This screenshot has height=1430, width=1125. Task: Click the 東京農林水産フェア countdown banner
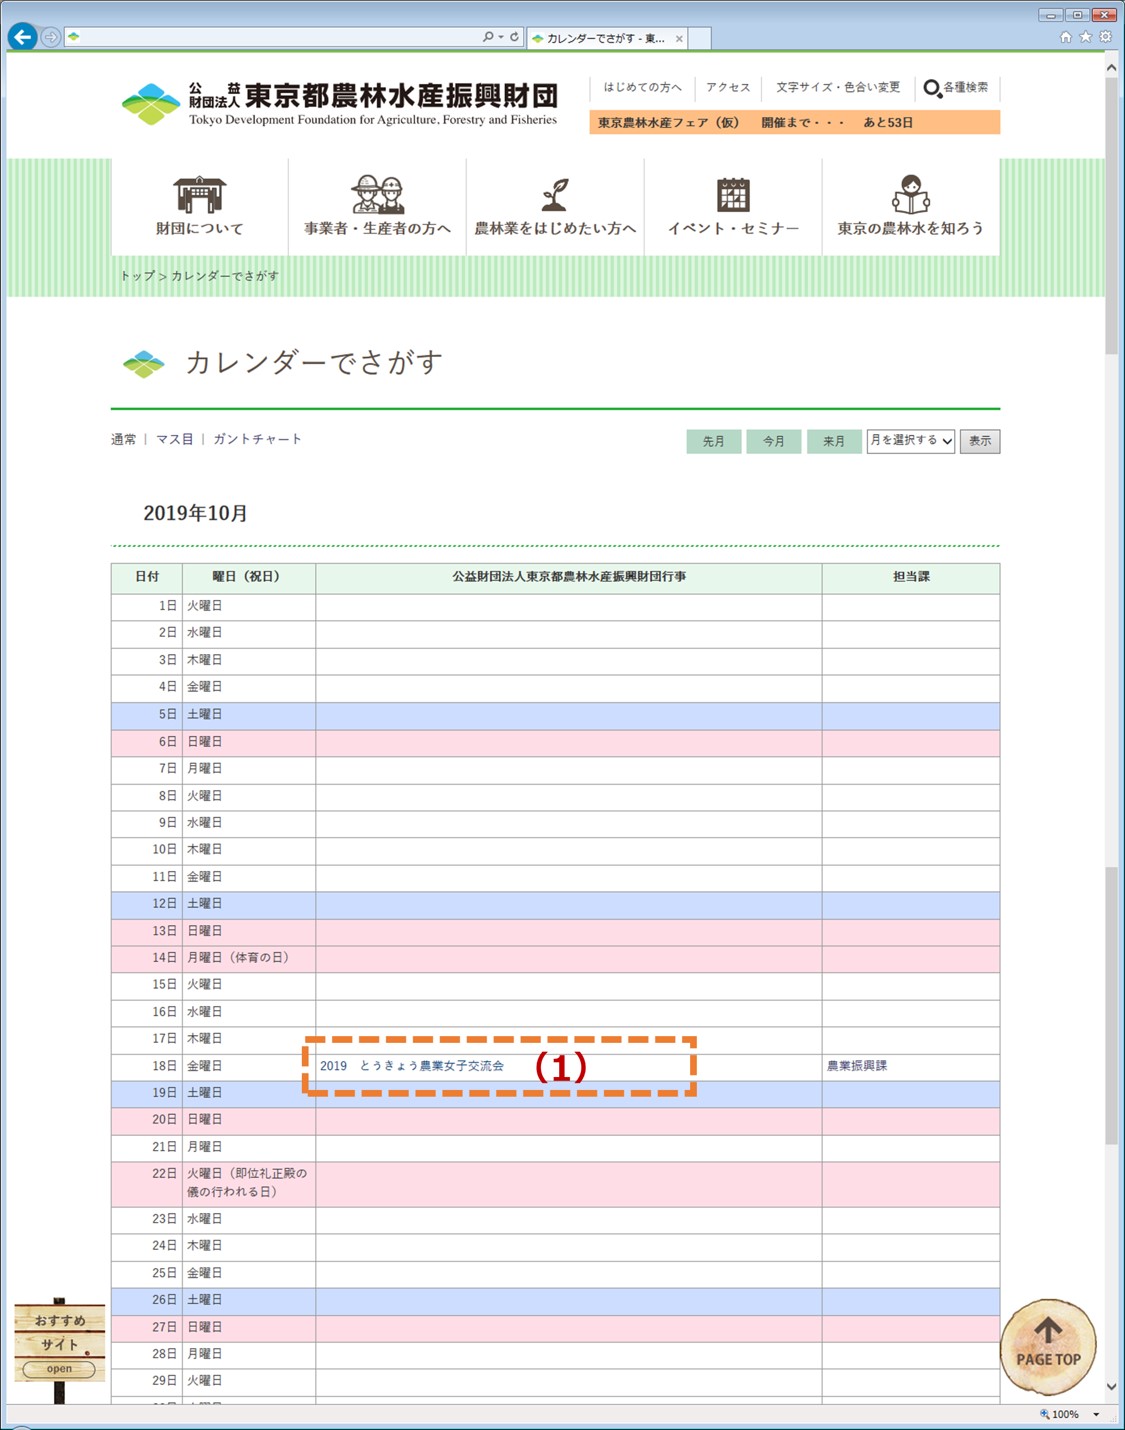795,122
